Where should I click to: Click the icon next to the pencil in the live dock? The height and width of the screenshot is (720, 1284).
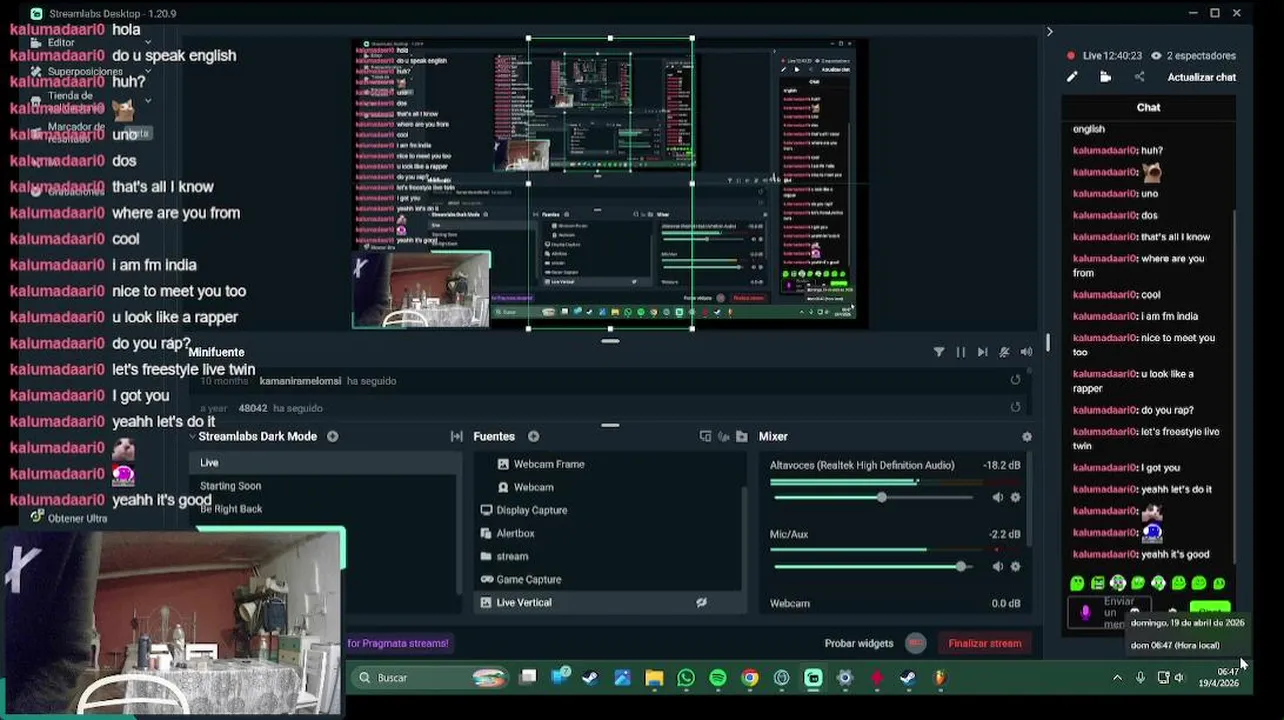1105,77
